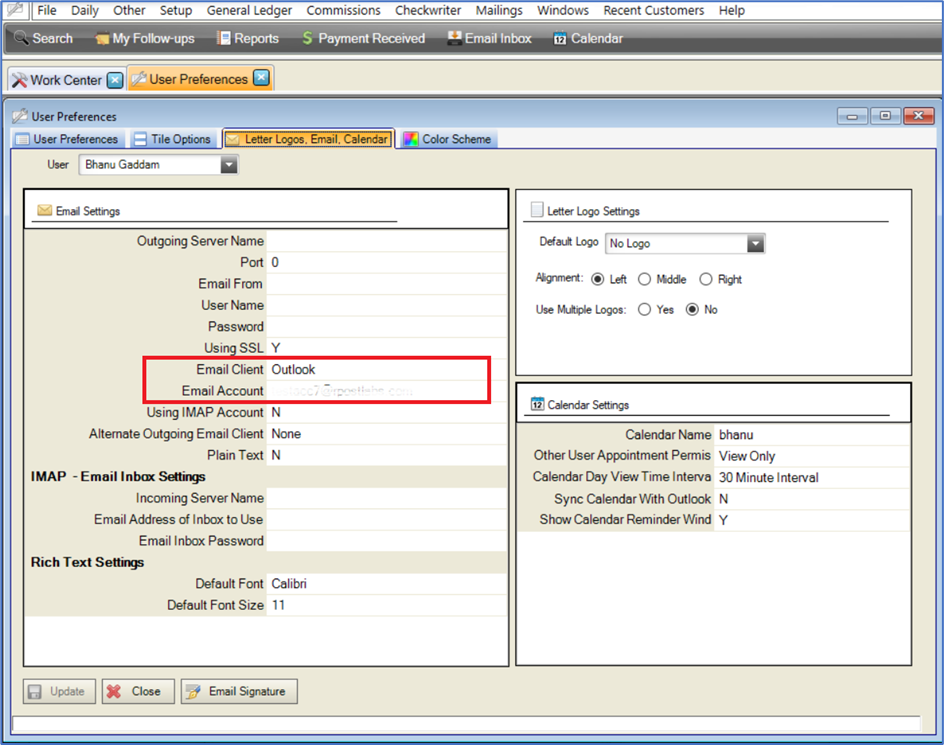Close the User Preferences tab with its X
The image size is (944, 745).
261,79
